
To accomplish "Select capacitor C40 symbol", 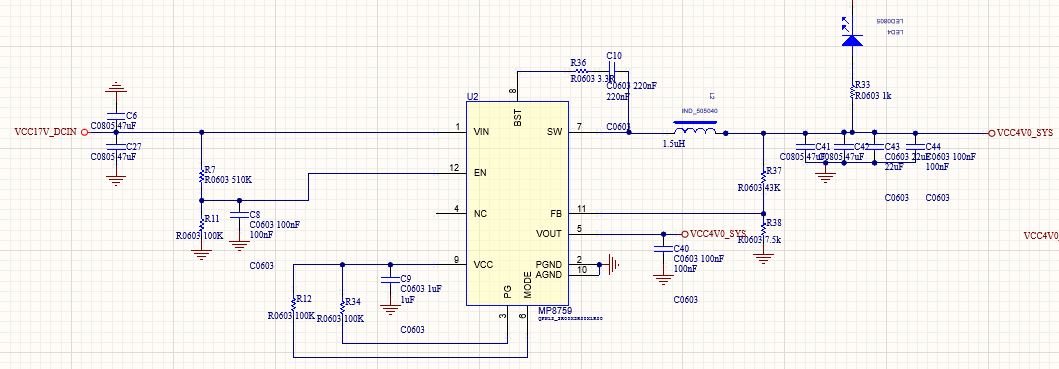I will pyautogui.click(x=663, y=249).
